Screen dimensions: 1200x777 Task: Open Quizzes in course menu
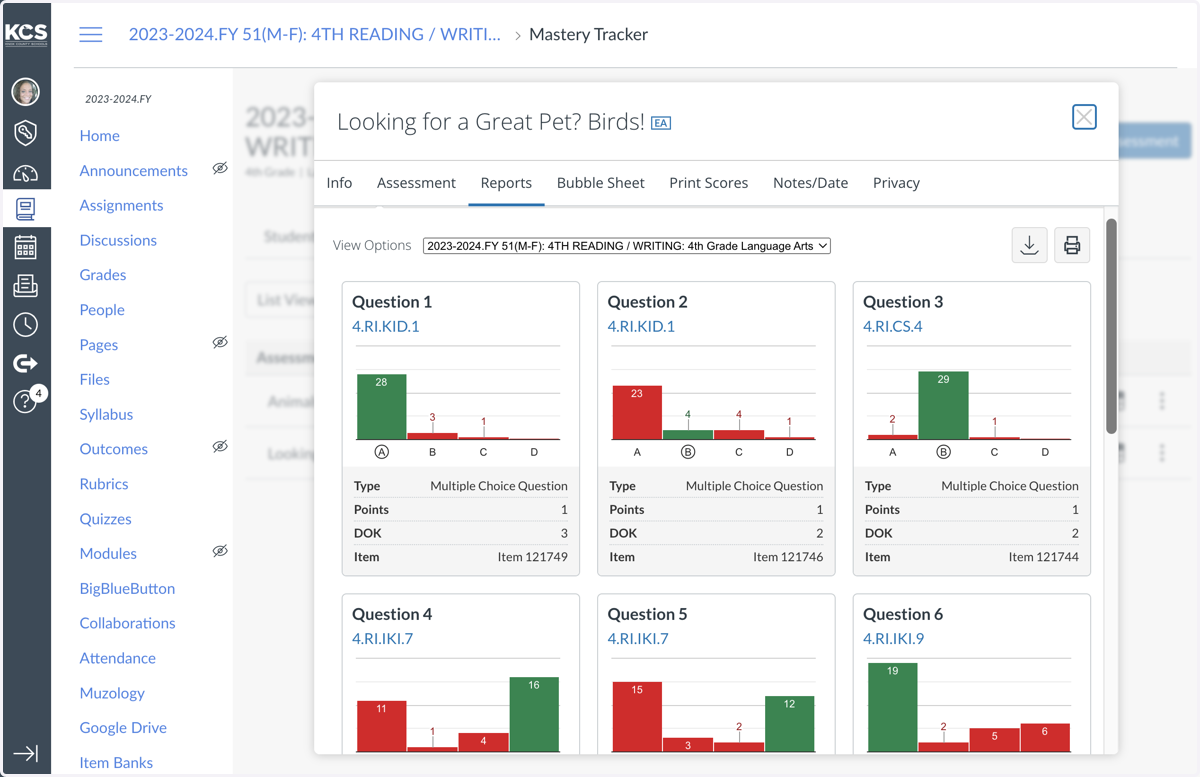[x=106, y=519]
